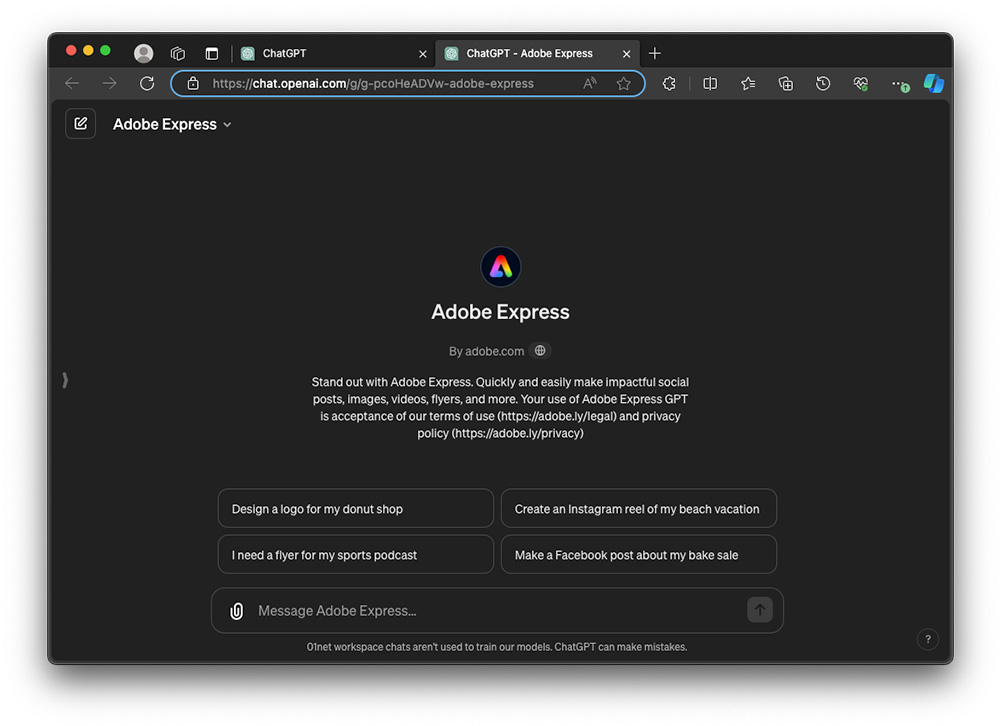Open the sidebar with the side arrow handle
The width and height of the screenshot is (1000, 726).
[x=65, y=380]
